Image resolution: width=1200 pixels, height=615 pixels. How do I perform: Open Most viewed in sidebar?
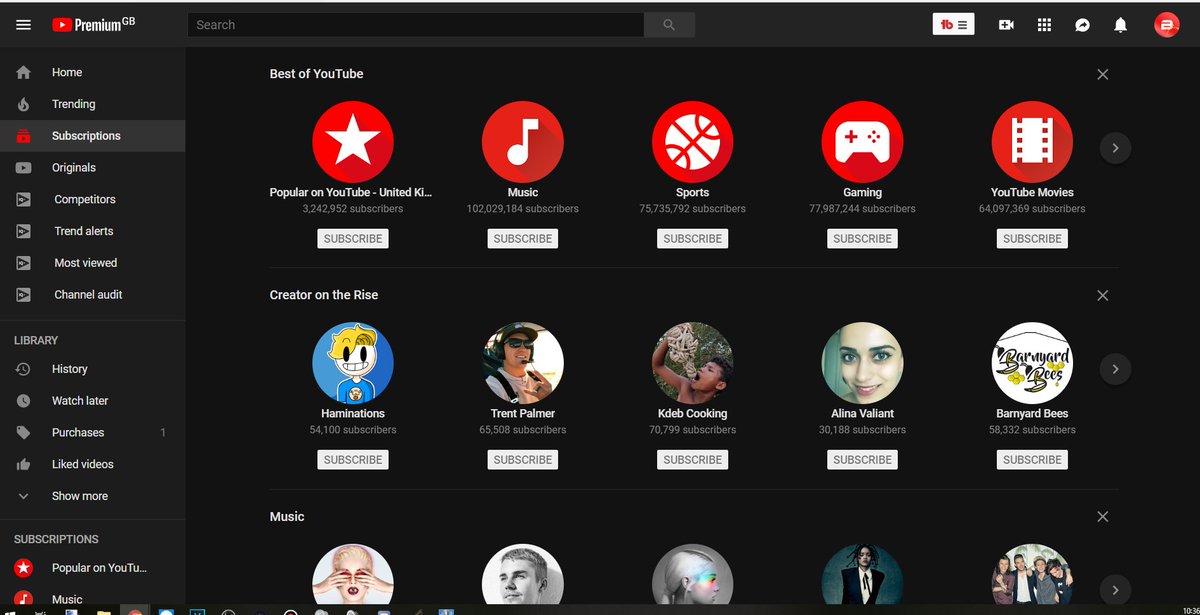click(92, 263)
